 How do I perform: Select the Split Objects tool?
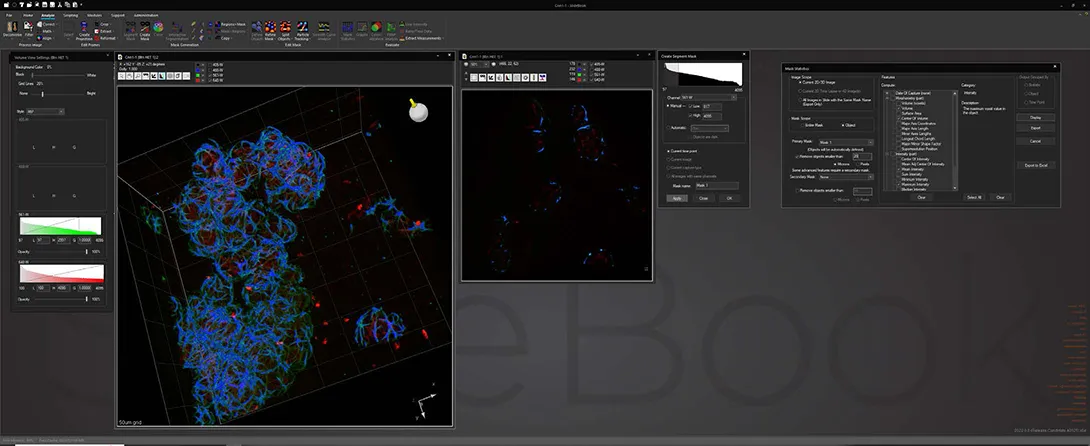coord(285,29)
